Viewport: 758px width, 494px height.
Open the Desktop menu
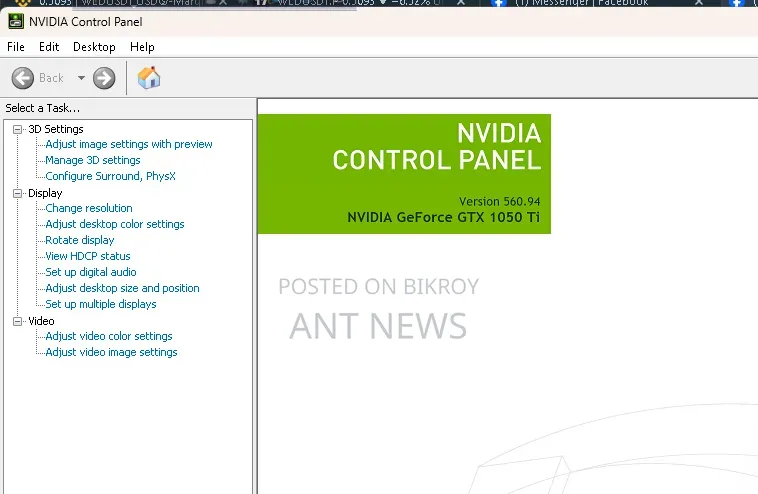pyautogui.click(x=94, y=47)
